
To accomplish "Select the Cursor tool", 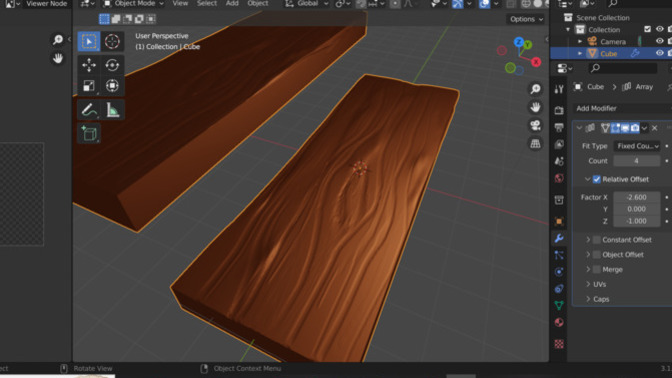I will point(112,42).
